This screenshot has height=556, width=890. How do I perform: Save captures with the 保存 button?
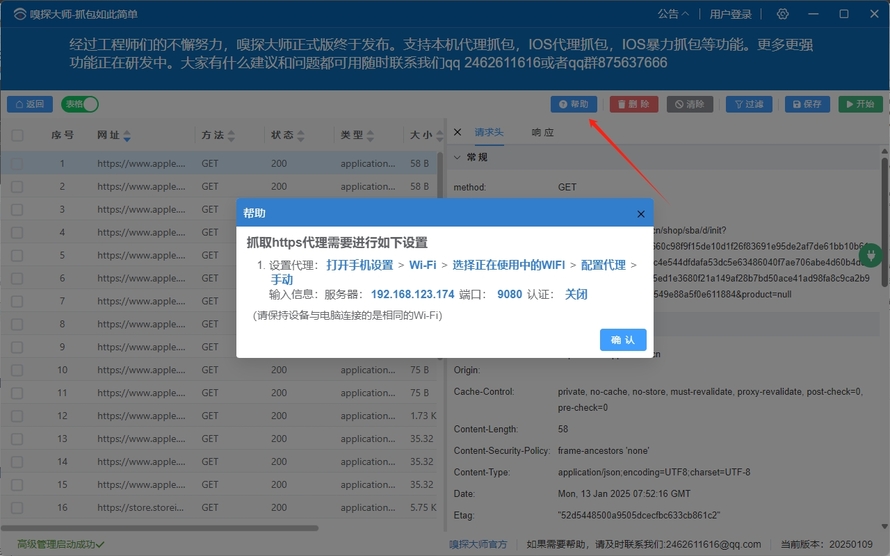(806, 104)
